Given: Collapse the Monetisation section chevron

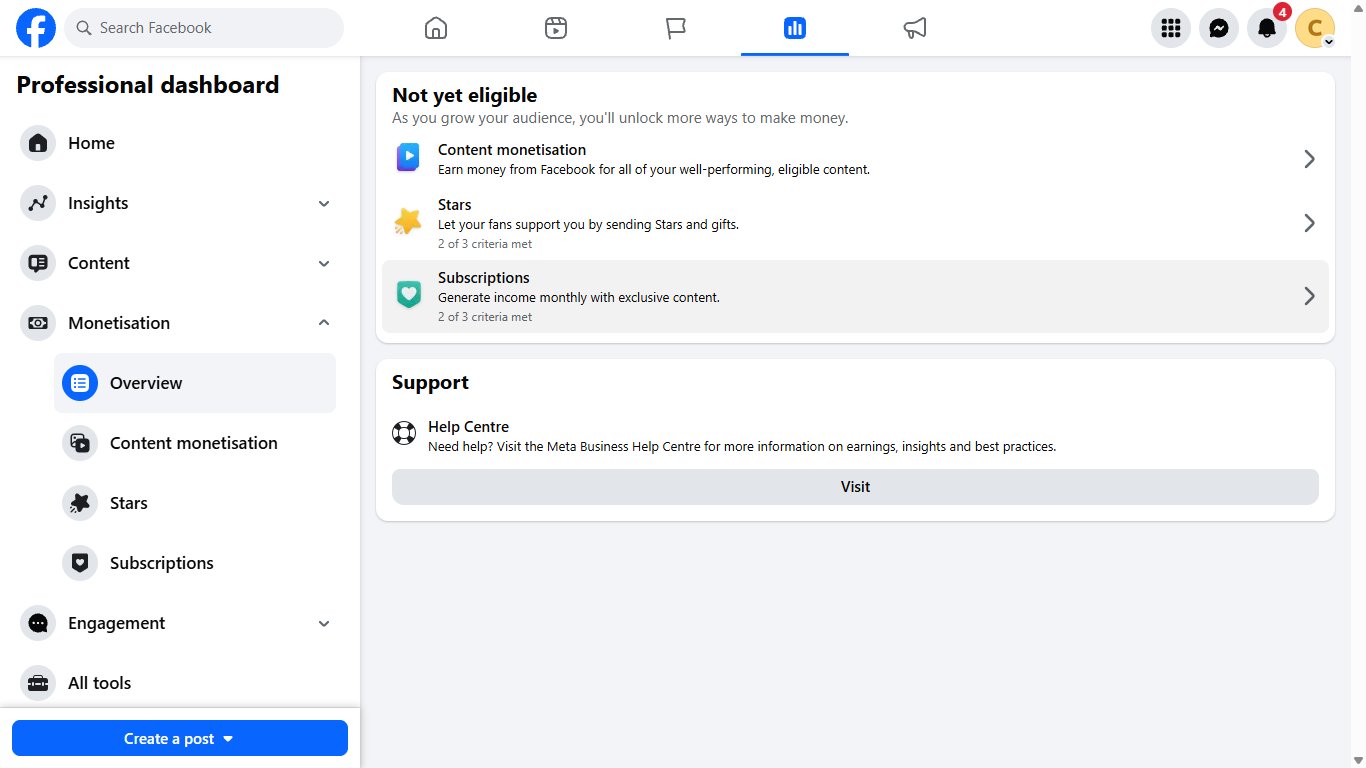Looking at the screenshot, I should click(324, 323).
